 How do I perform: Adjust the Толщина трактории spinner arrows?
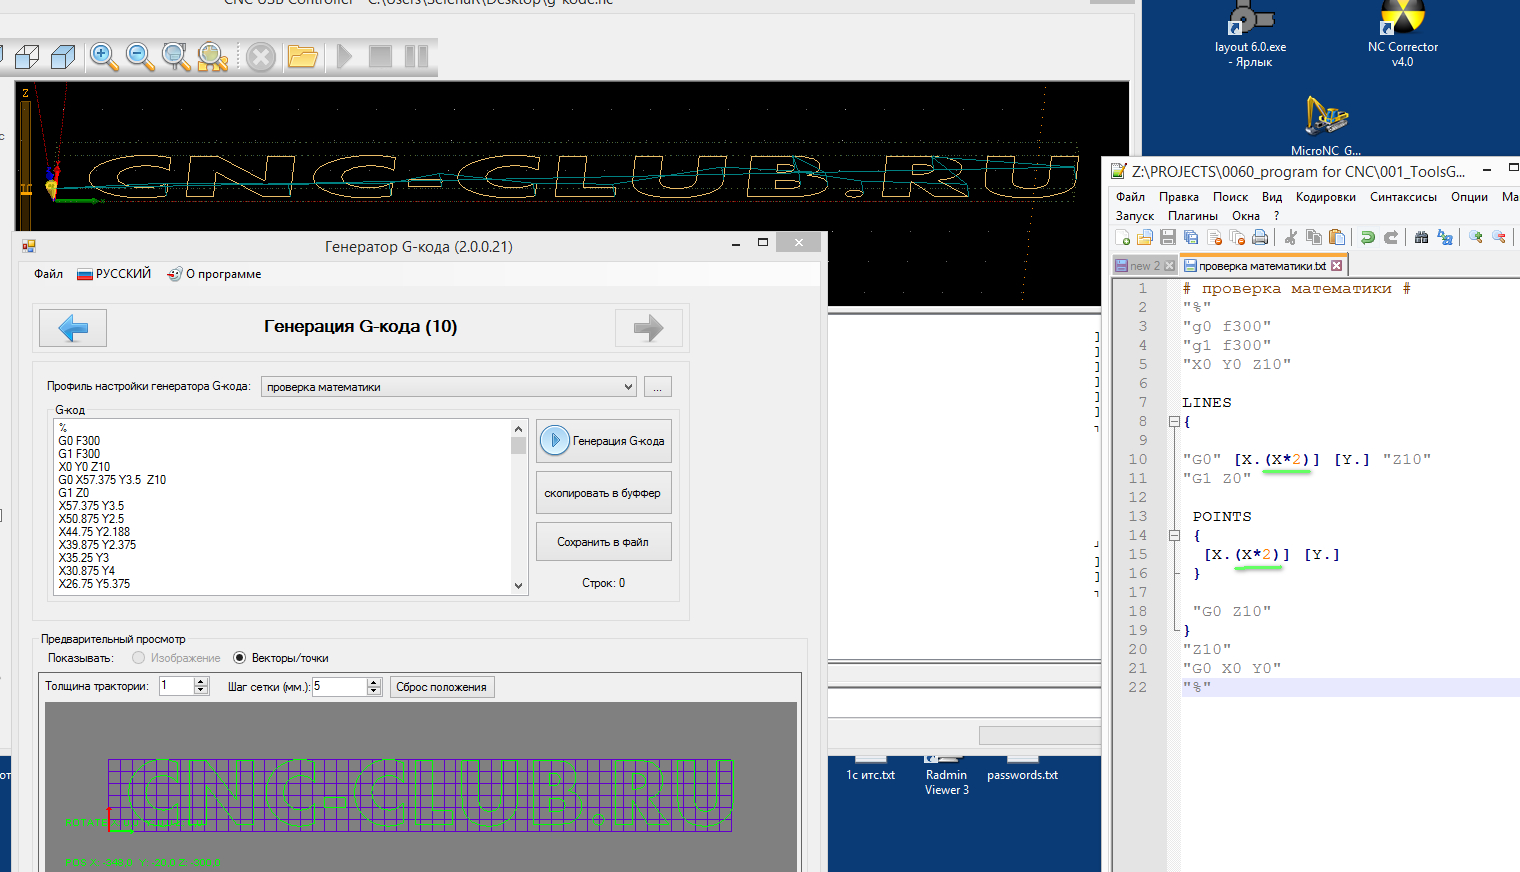tap(201, 686)
